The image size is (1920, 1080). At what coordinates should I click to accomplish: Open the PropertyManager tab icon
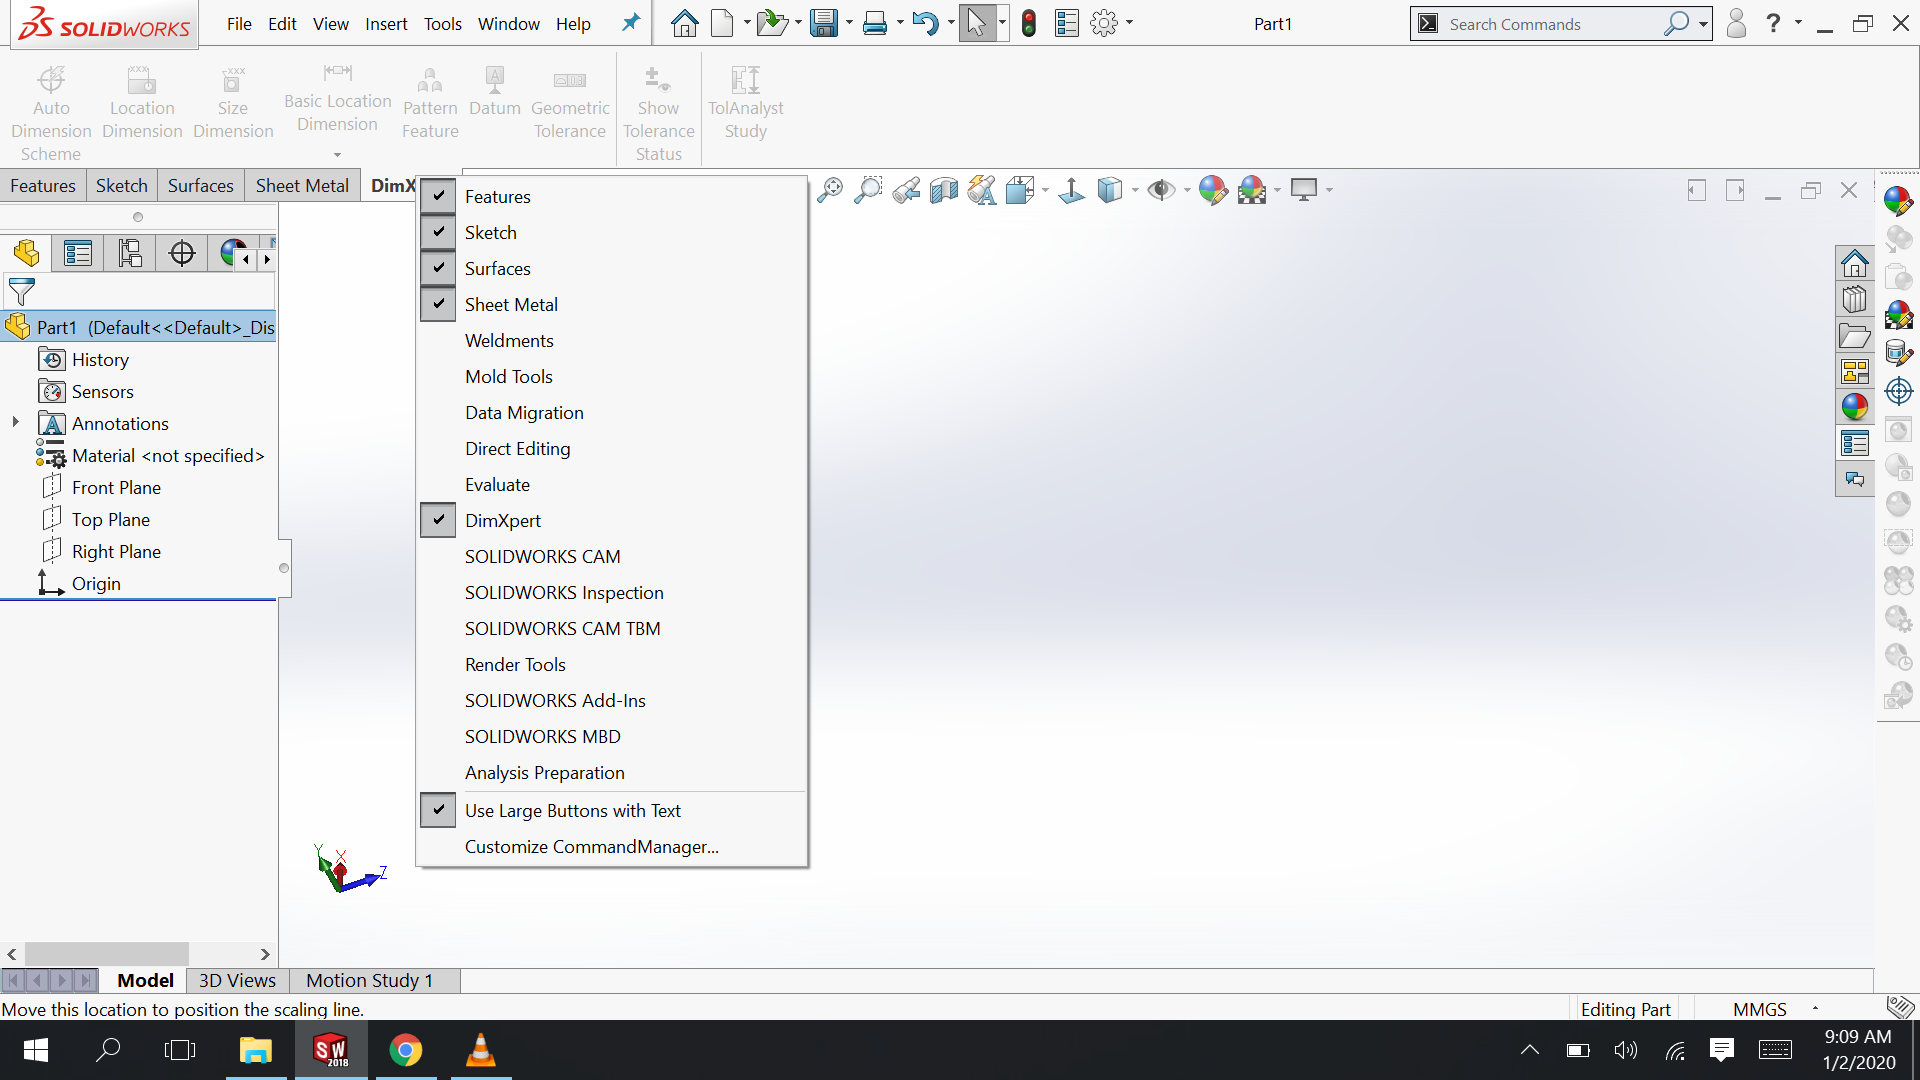78,253
